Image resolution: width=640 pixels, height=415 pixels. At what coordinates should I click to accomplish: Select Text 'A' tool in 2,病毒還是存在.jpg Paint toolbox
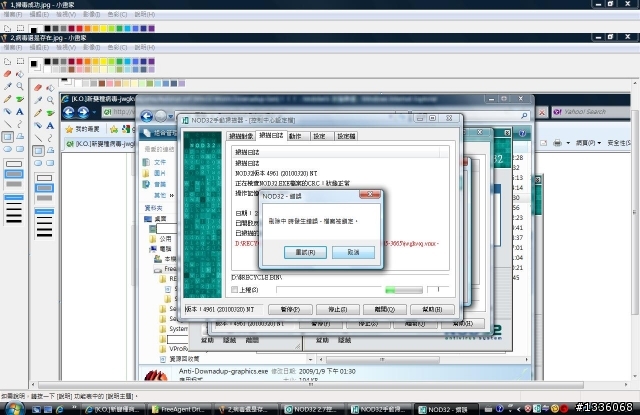[20, 111]
